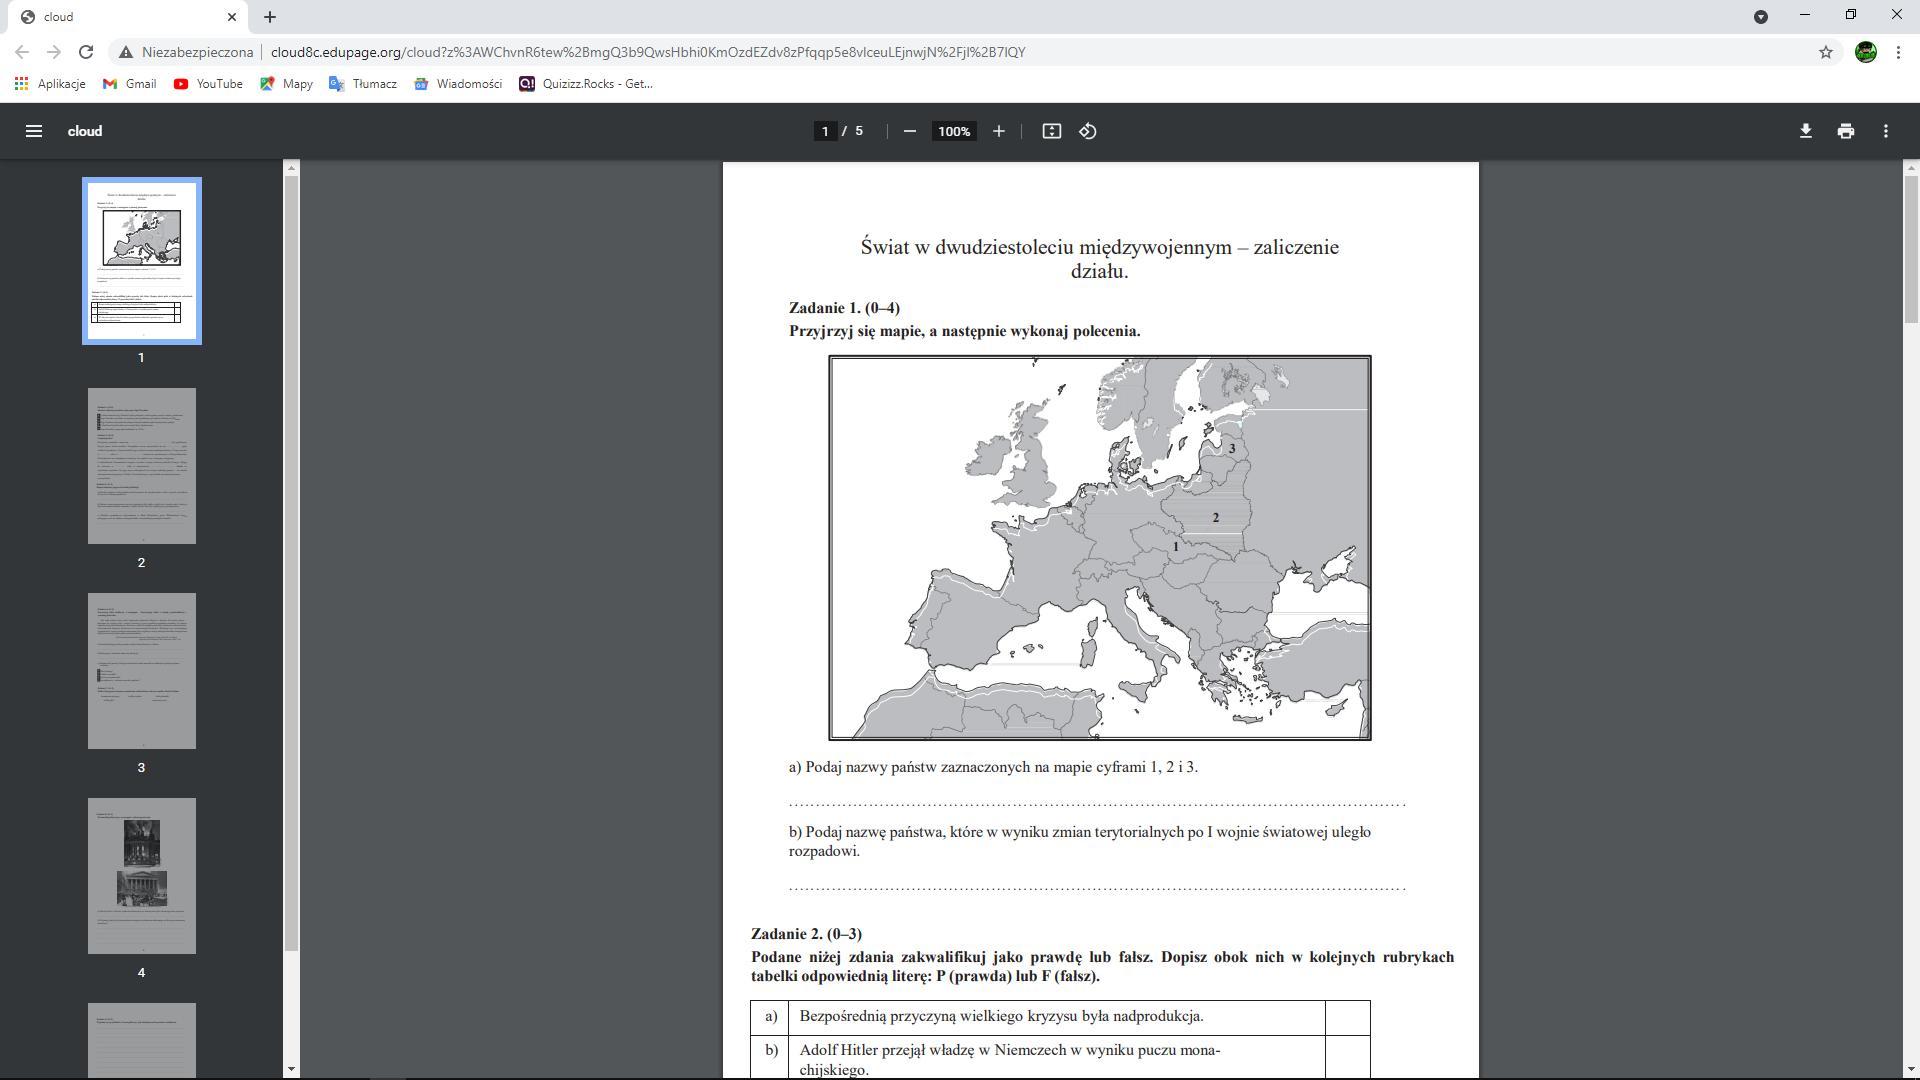
Task: Select page 2 thumbnail
Action: pyautogui.click(x=141, y=466)
